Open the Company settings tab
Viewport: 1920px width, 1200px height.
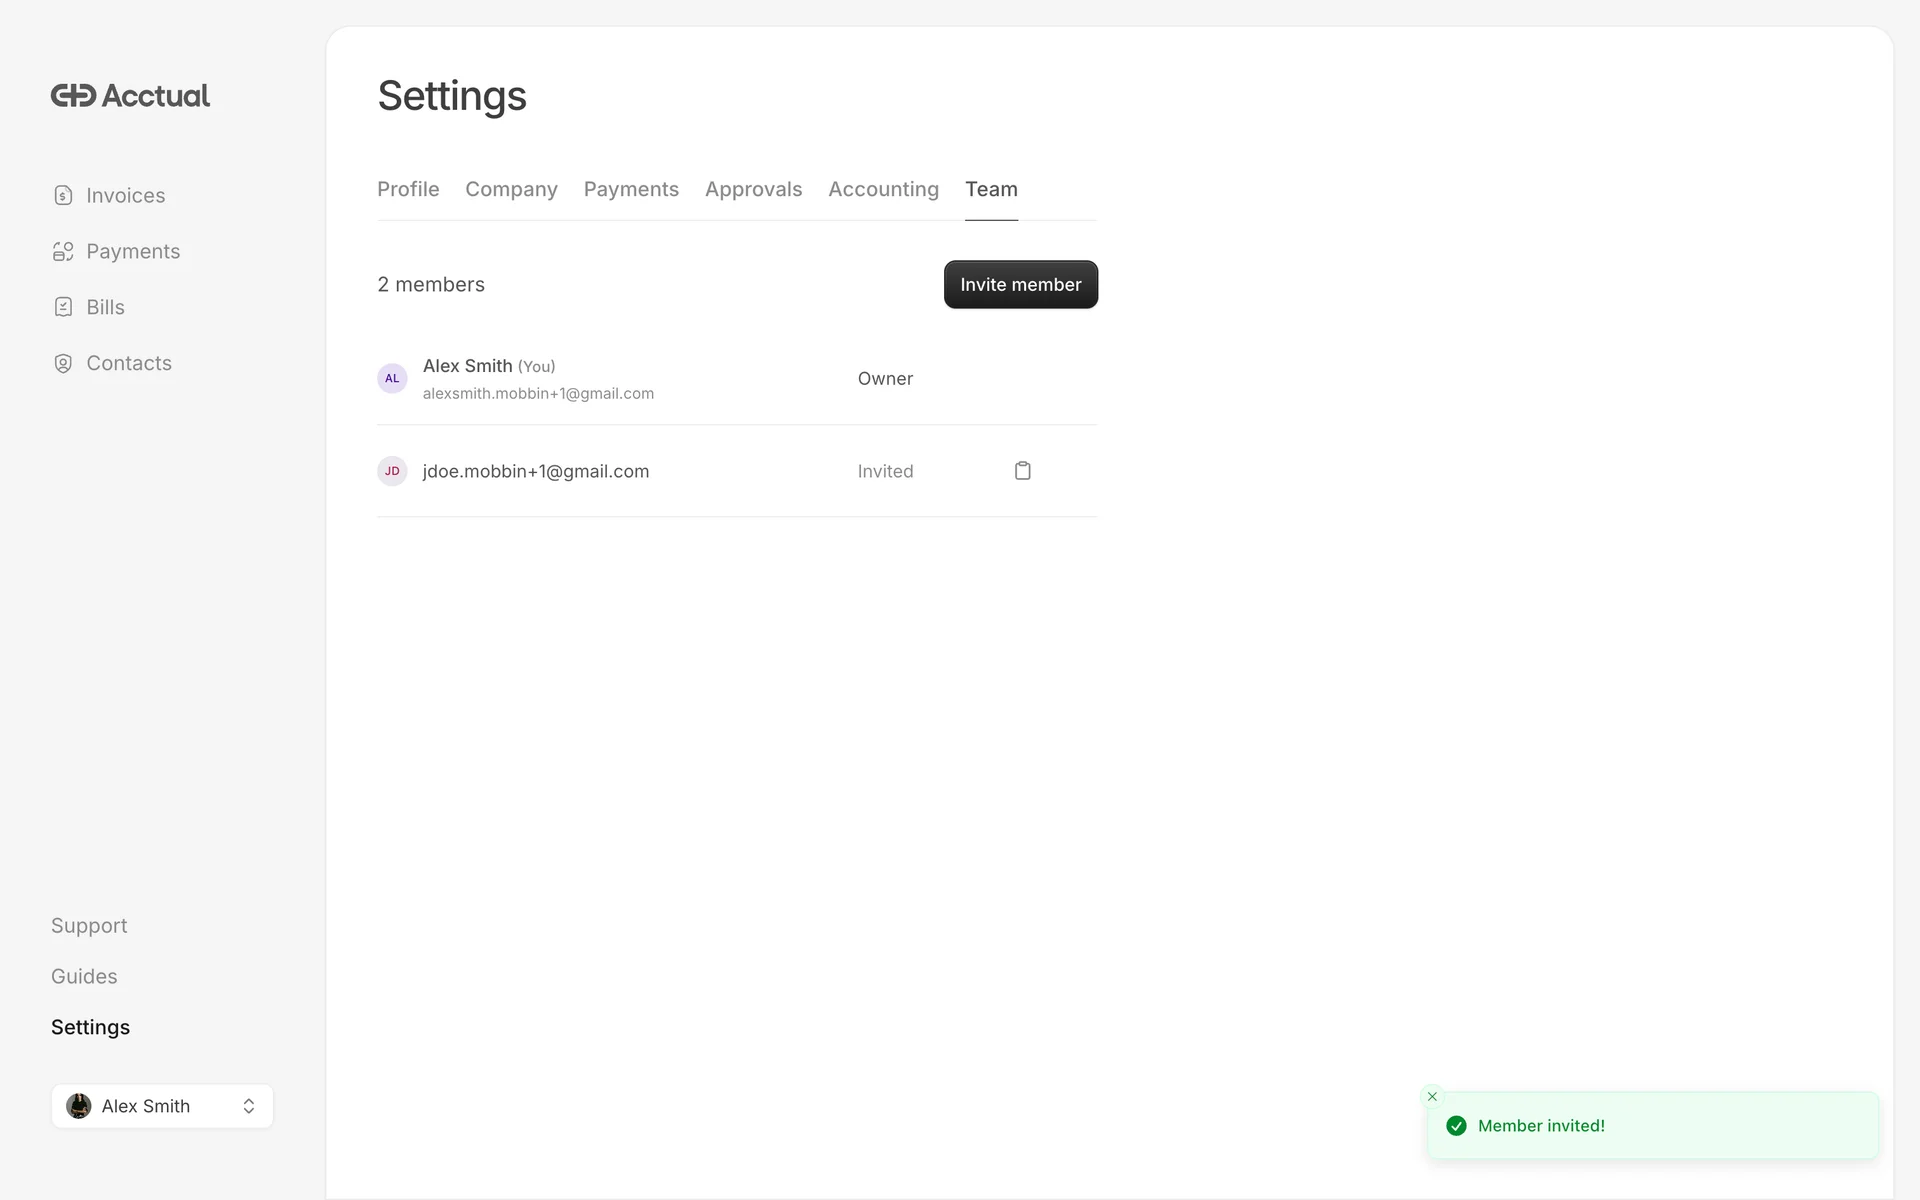coord(511,189)
